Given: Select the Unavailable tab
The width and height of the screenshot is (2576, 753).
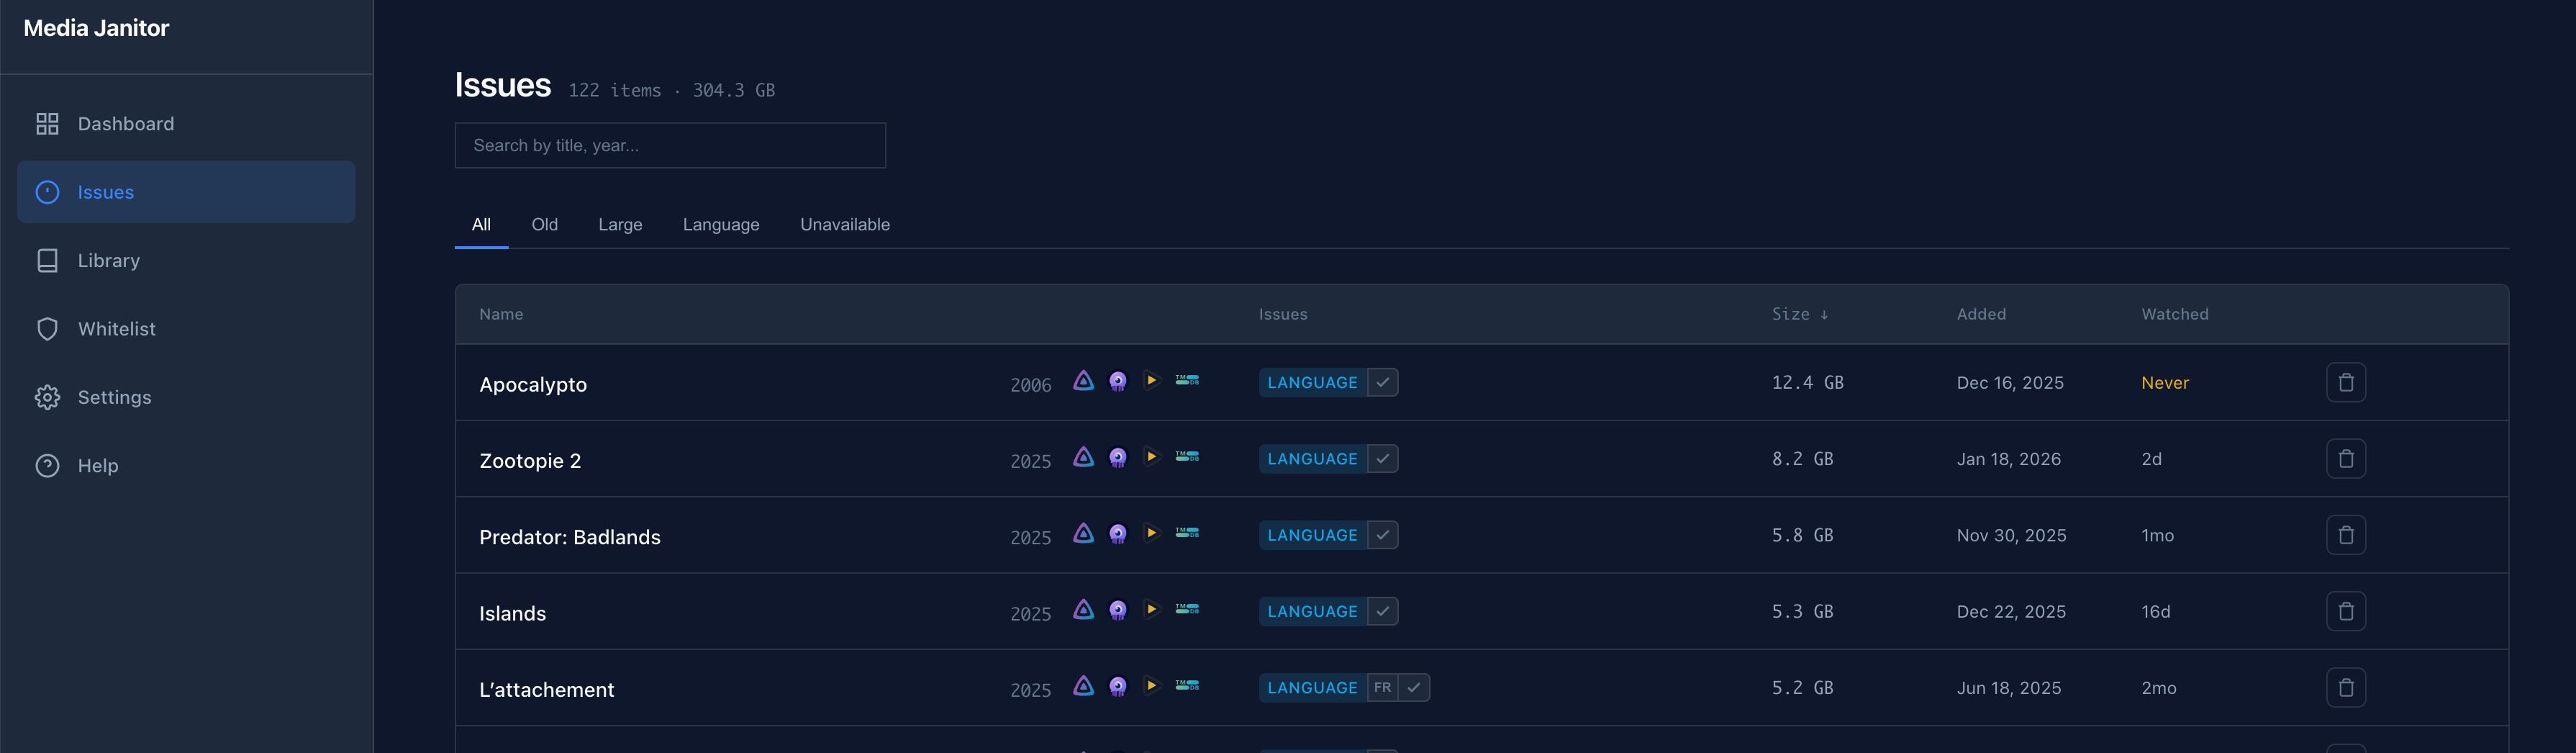Looking at the screenshot, I should click(x=844, y=225).
